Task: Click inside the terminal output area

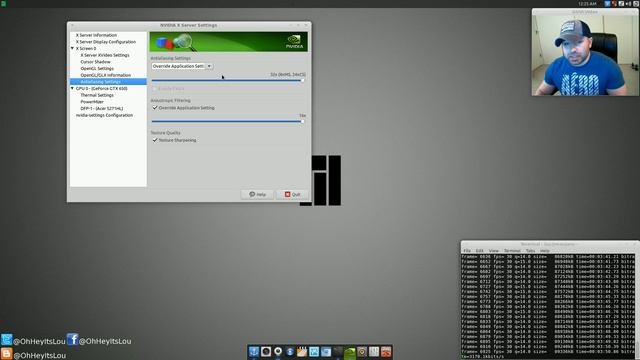Action: (548, 305)
